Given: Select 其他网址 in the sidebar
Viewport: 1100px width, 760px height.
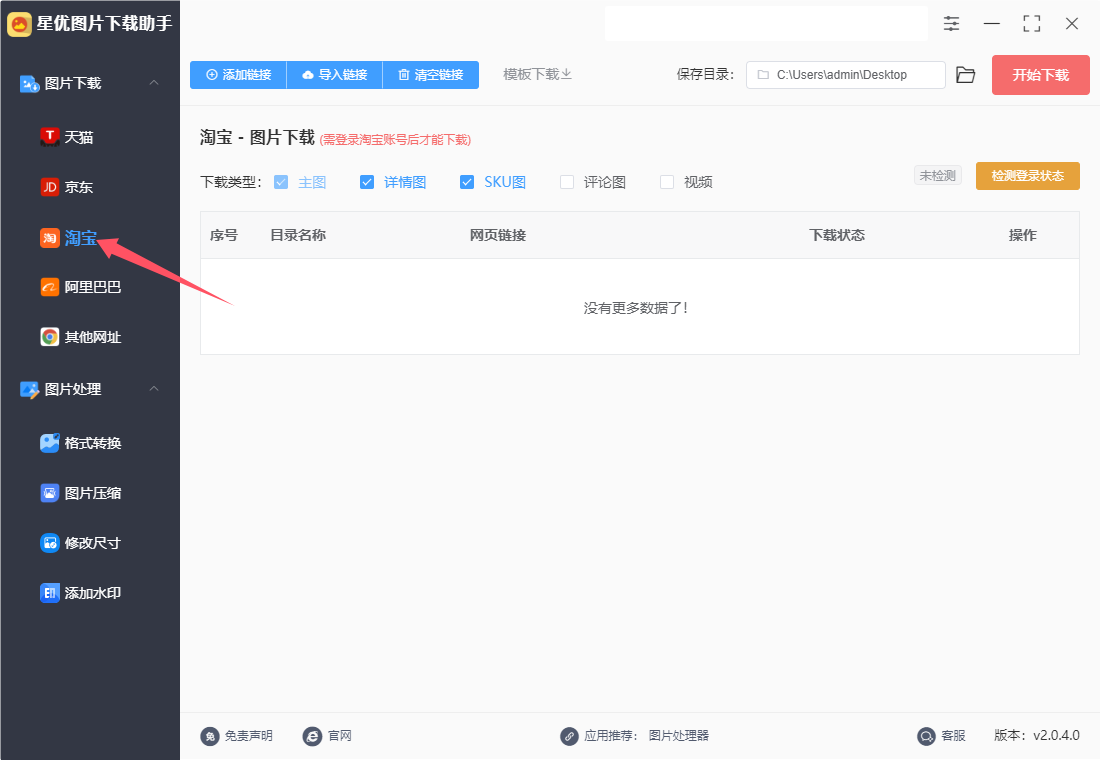Looking at the screenshot, I should pos(93,338).
